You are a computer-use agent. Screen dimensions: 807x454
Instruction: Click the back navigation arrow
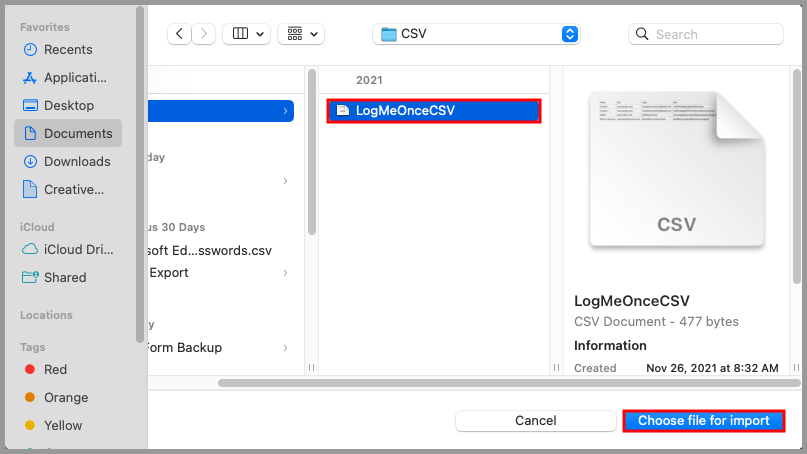pos(180,34)
